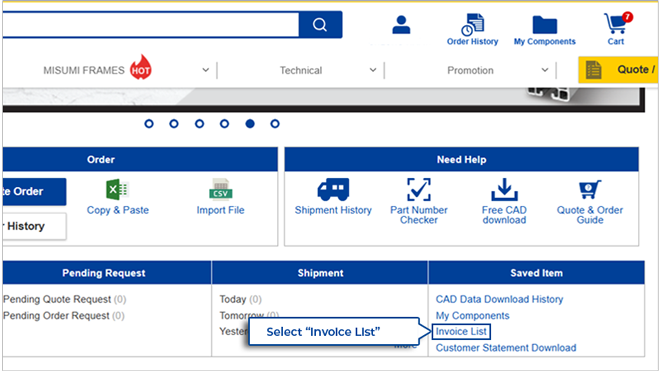Viewport: 660px width, 371px height.
Task: Open Customer Statement Download link
Action: (x=506, y=348)
